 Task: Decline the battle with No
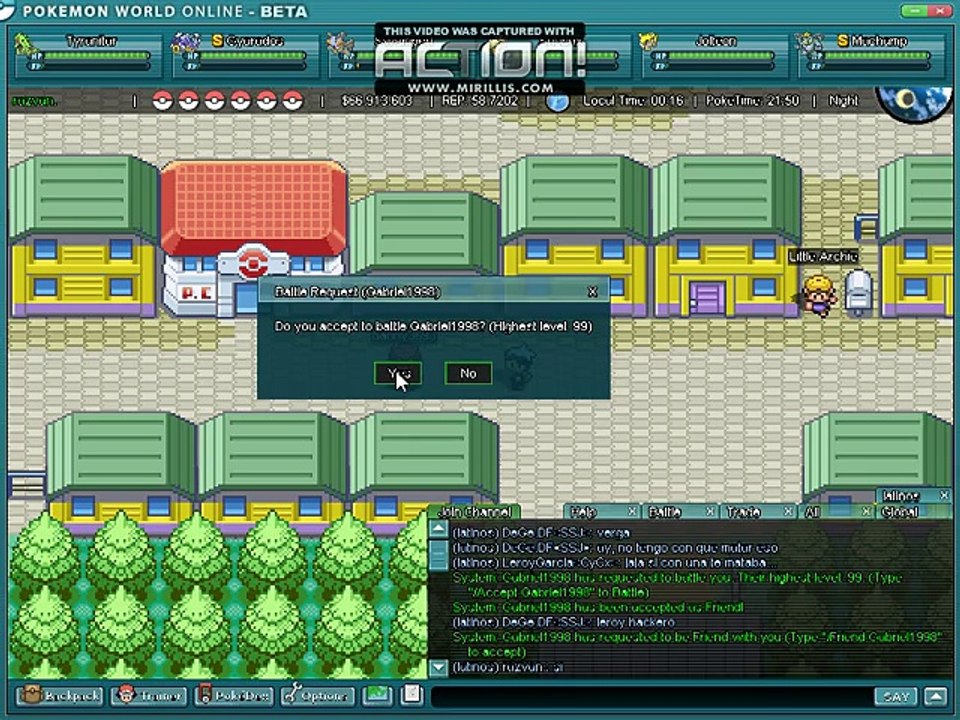[468, 373]
